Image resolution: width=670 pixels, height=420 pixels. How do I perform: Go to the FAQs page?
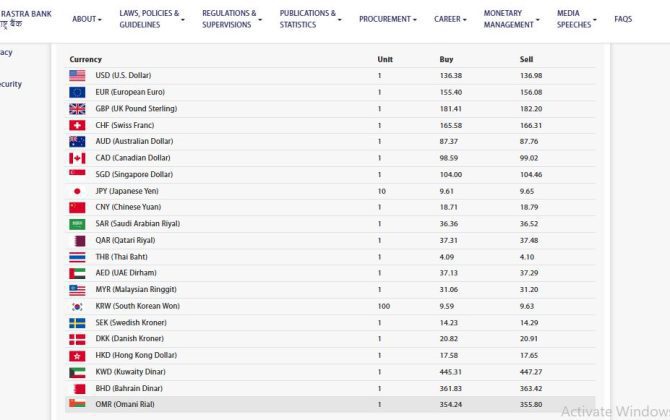coord(623,19)
